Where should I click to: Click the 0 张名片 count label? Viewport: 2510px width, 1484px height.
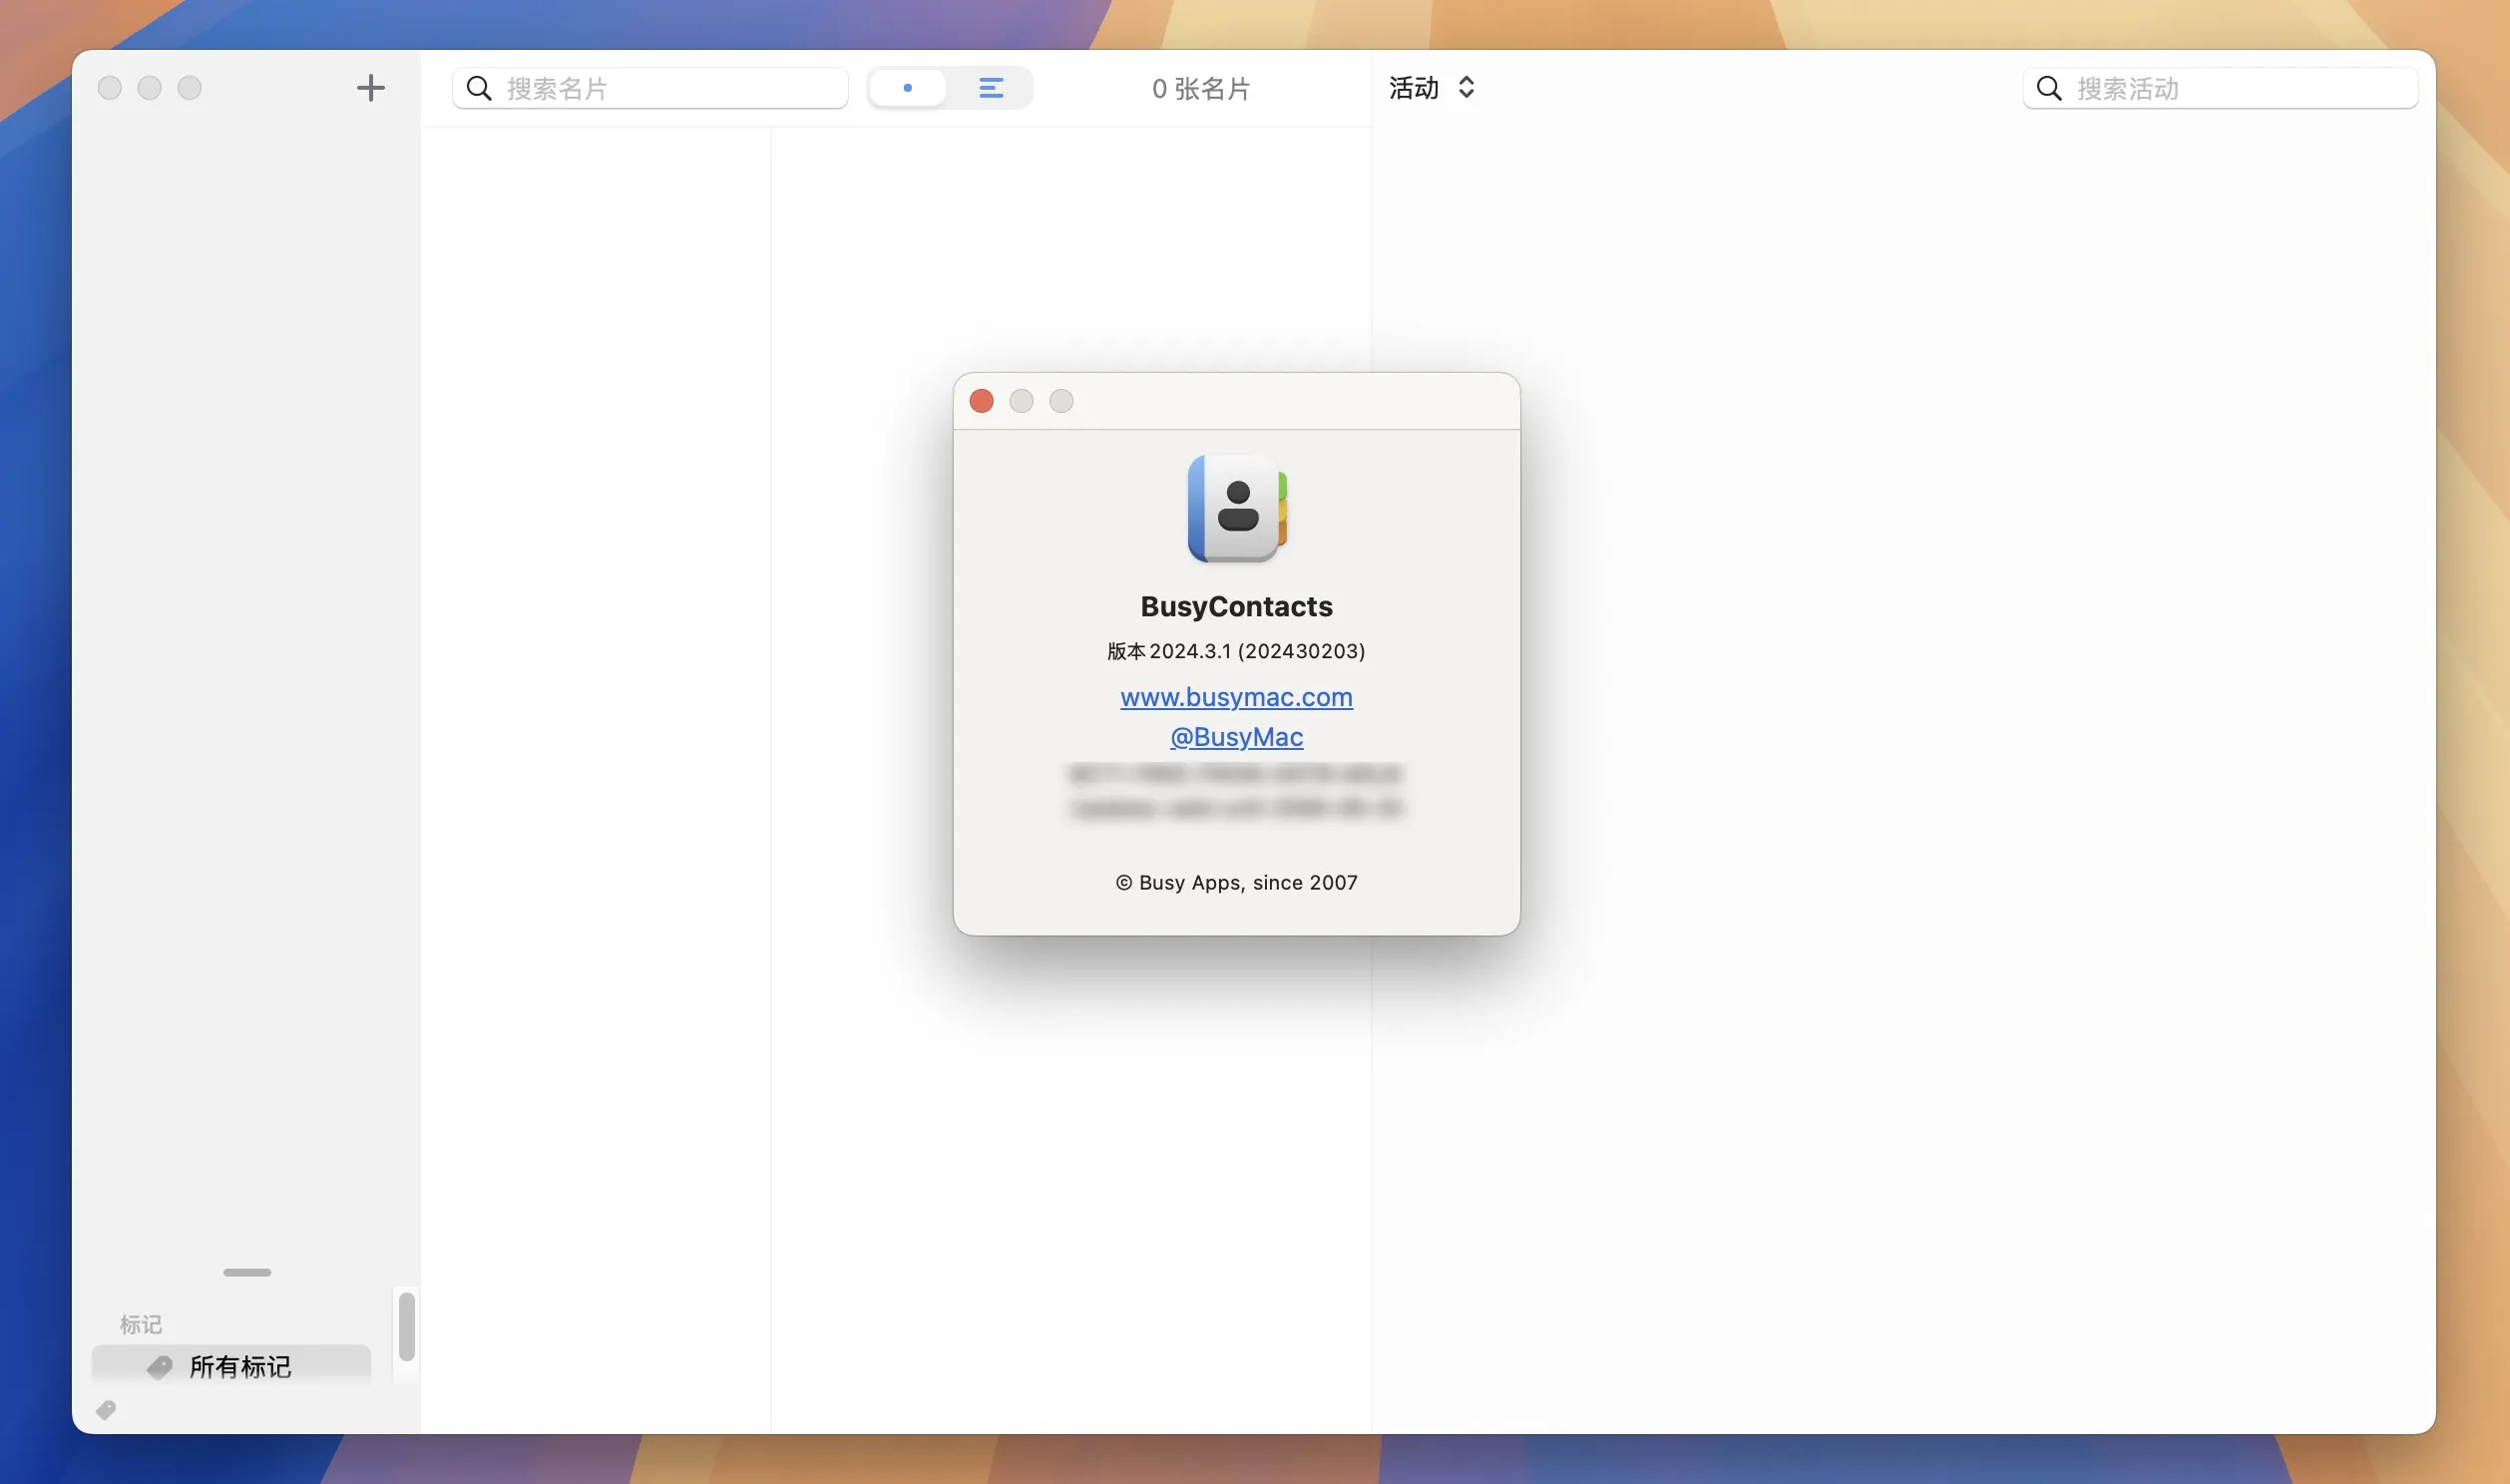(x=1201, y=88)
